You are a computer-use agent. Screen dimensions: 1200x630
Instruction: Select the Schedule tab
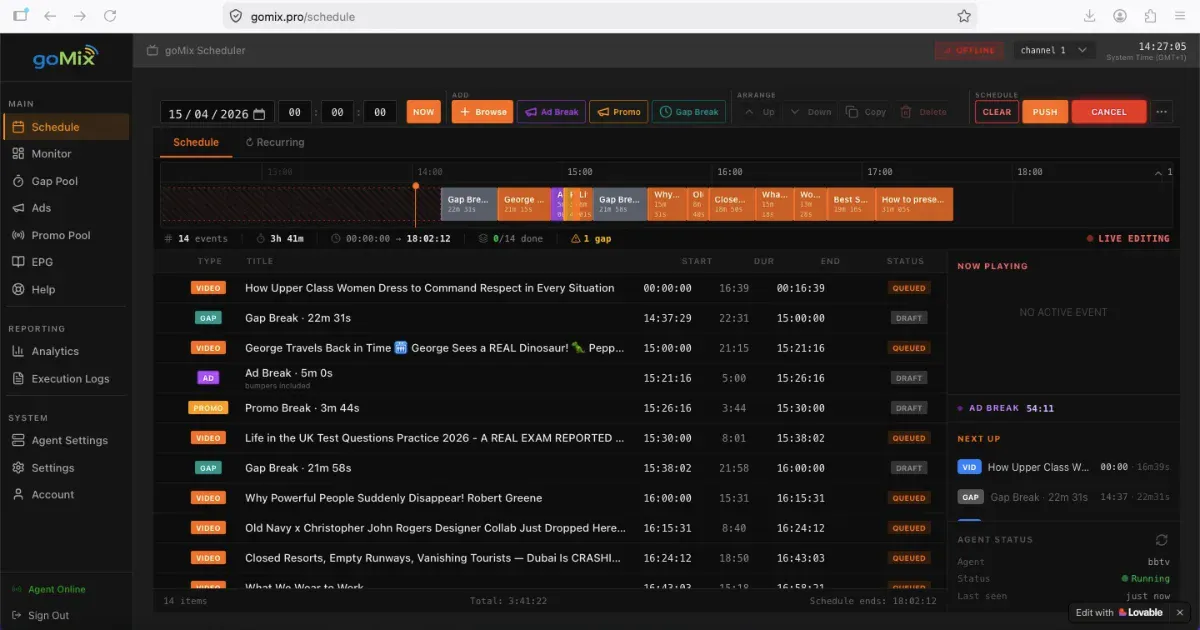(x=196, y=143)
